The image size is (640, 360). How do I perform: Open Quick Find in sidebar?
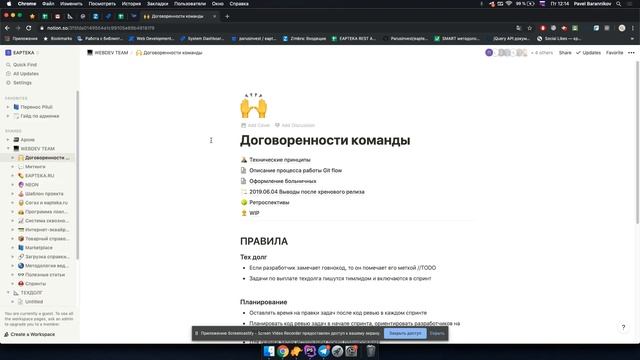25,64
